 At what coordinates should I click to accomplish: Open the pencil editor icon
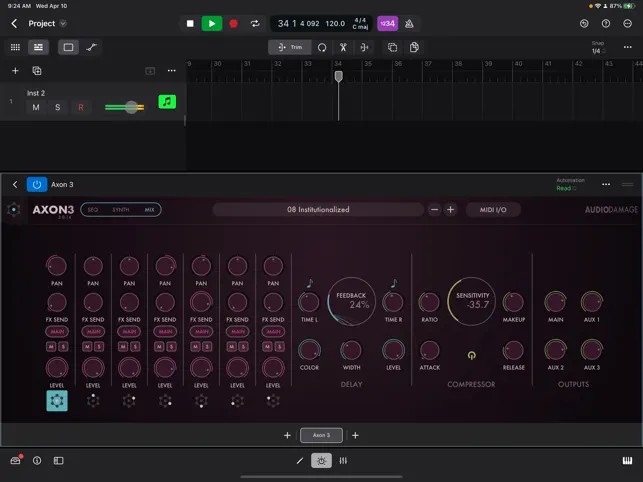point(300,461)
